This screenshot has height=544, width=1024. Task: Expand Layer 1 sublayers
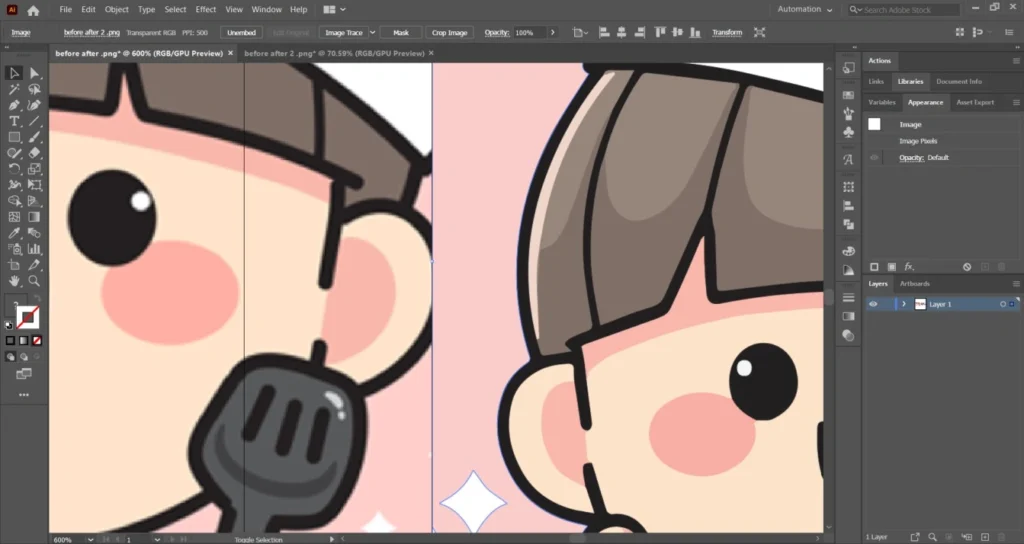coord(904,304)
